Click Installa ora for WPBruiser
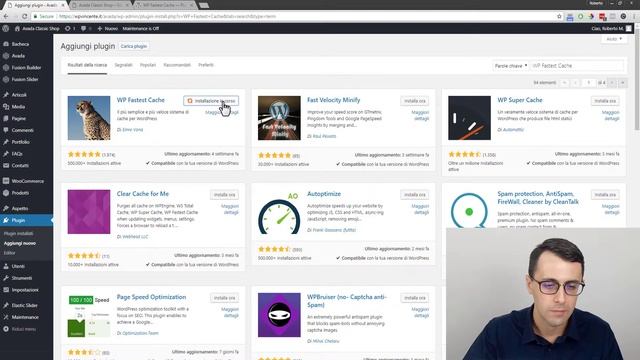The width and height of the screenshot is (640, 360). click(x=415, y=298)
